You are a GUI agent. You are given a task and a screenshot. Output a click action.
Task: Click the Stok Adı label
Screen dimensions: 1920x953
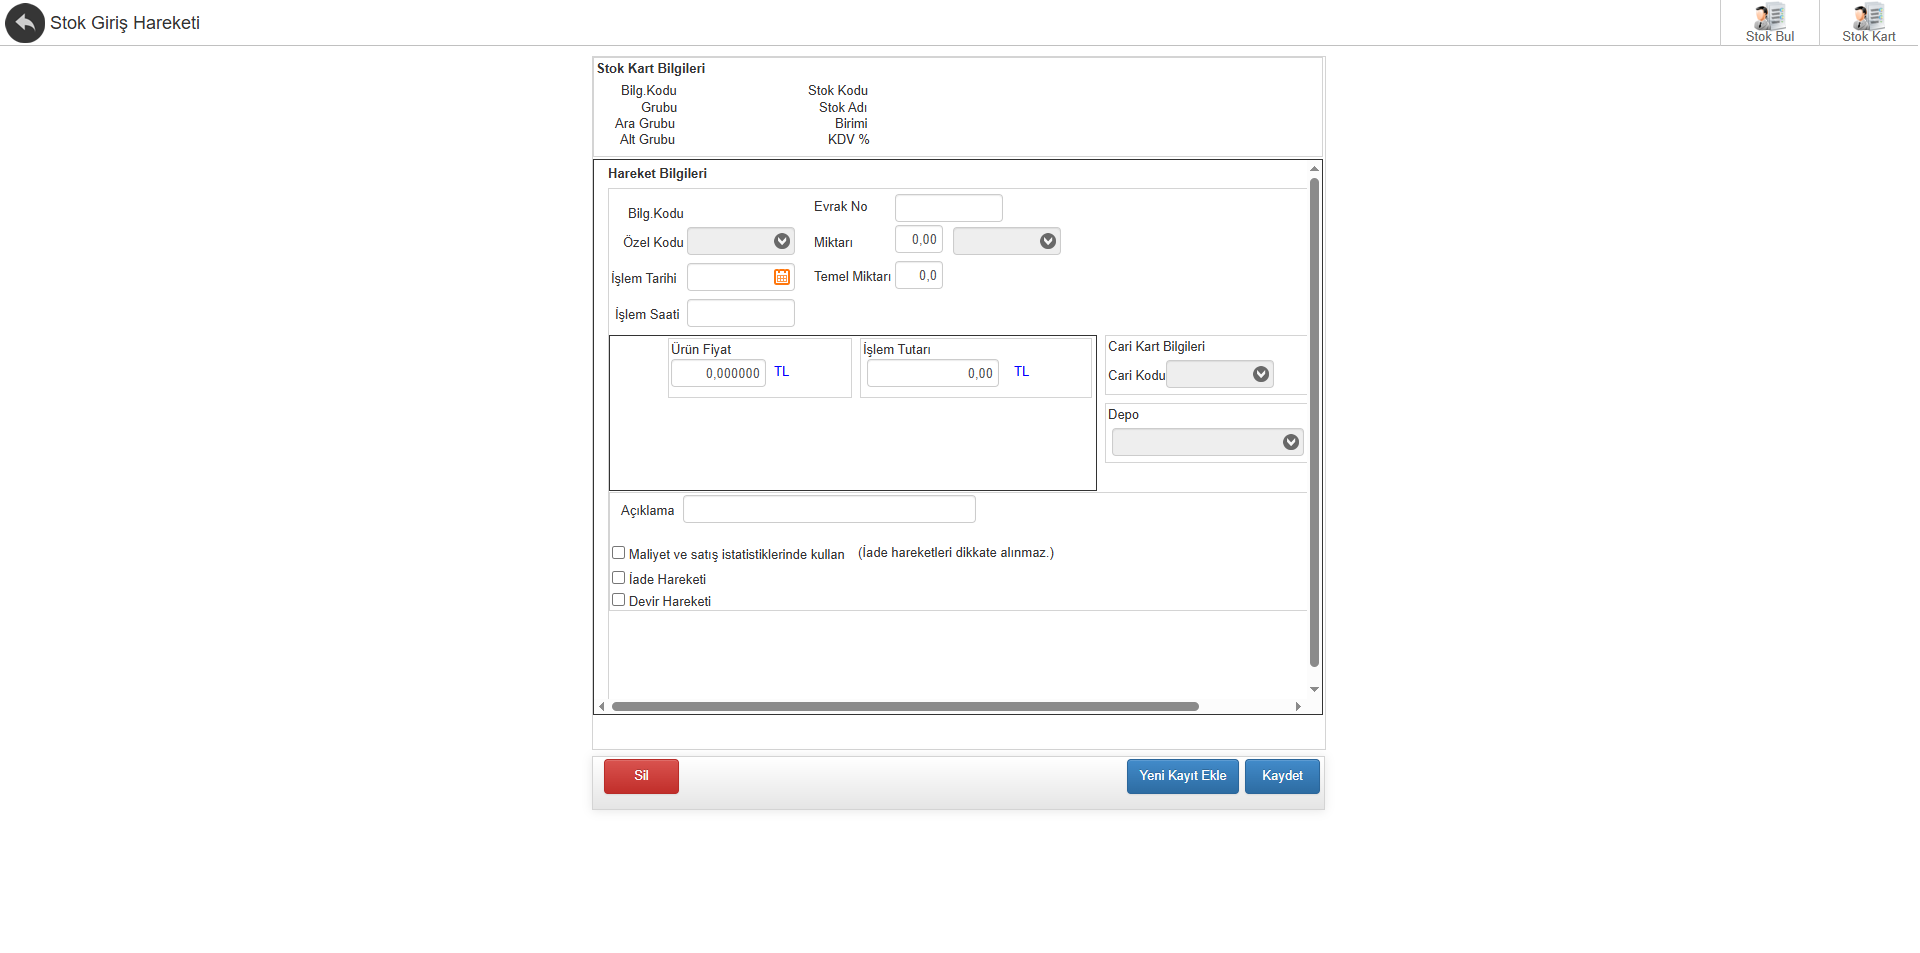pyautogui.click(x=843, y=107)
